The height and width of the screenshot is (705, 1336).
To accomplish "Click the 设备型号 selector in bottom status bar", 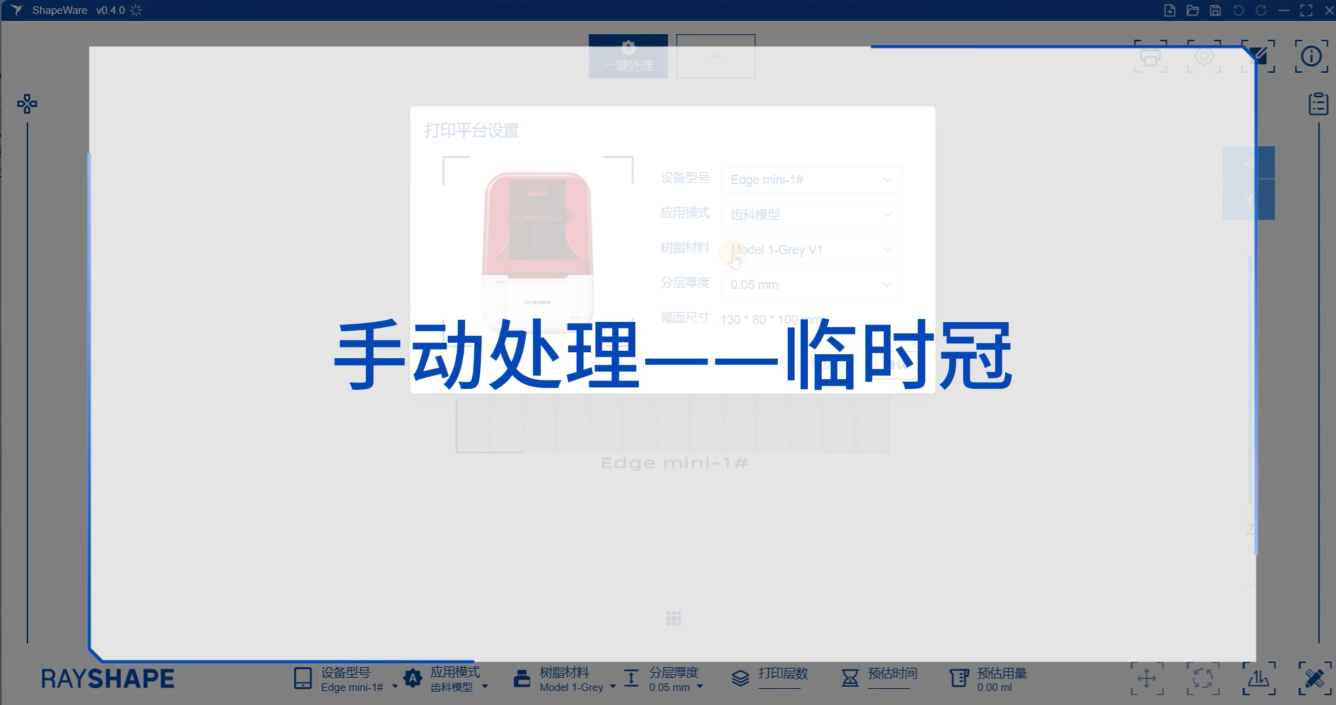I will [x=346, y=680].
